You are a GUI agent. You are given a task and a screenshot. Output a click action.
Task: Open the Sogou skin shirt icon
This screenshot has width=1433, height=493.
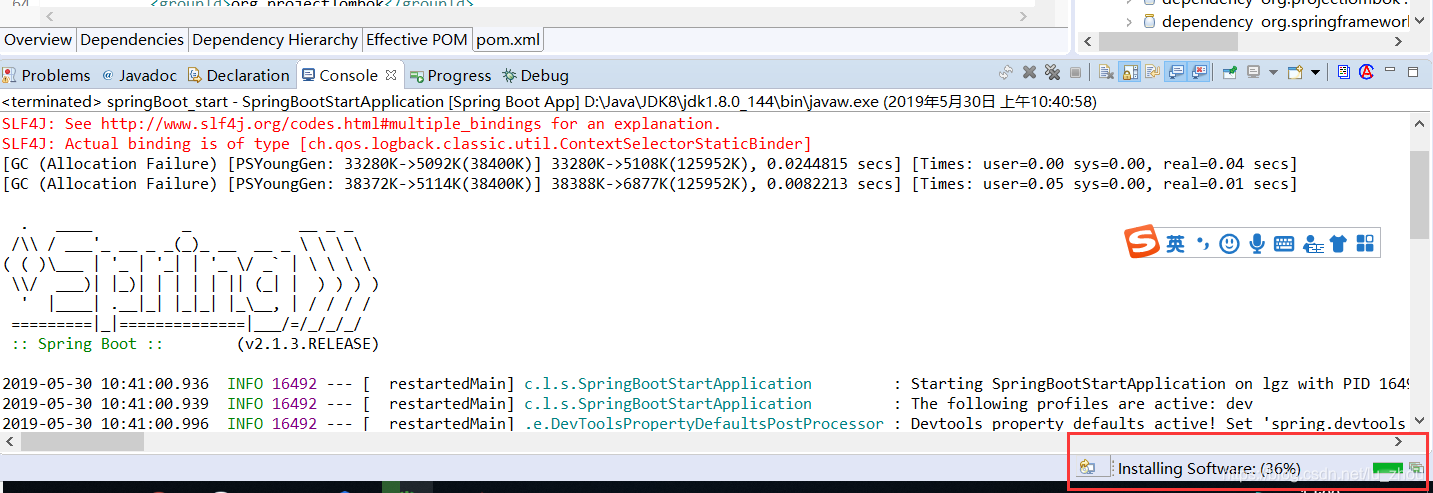(1339, 244)
